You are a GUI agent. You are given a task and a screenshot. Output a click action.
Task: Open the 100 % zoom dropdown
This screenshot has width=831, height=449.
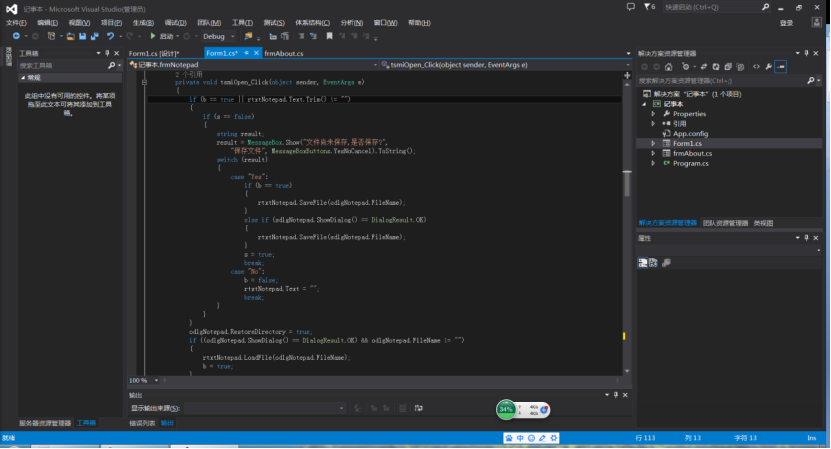(x=156, y=380)
